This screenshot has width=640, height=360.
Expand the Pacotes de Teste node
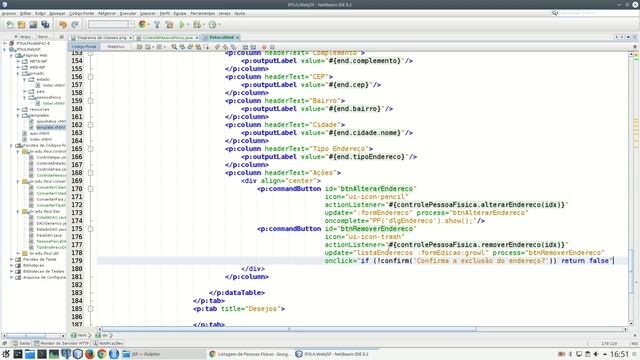[11, 259]
